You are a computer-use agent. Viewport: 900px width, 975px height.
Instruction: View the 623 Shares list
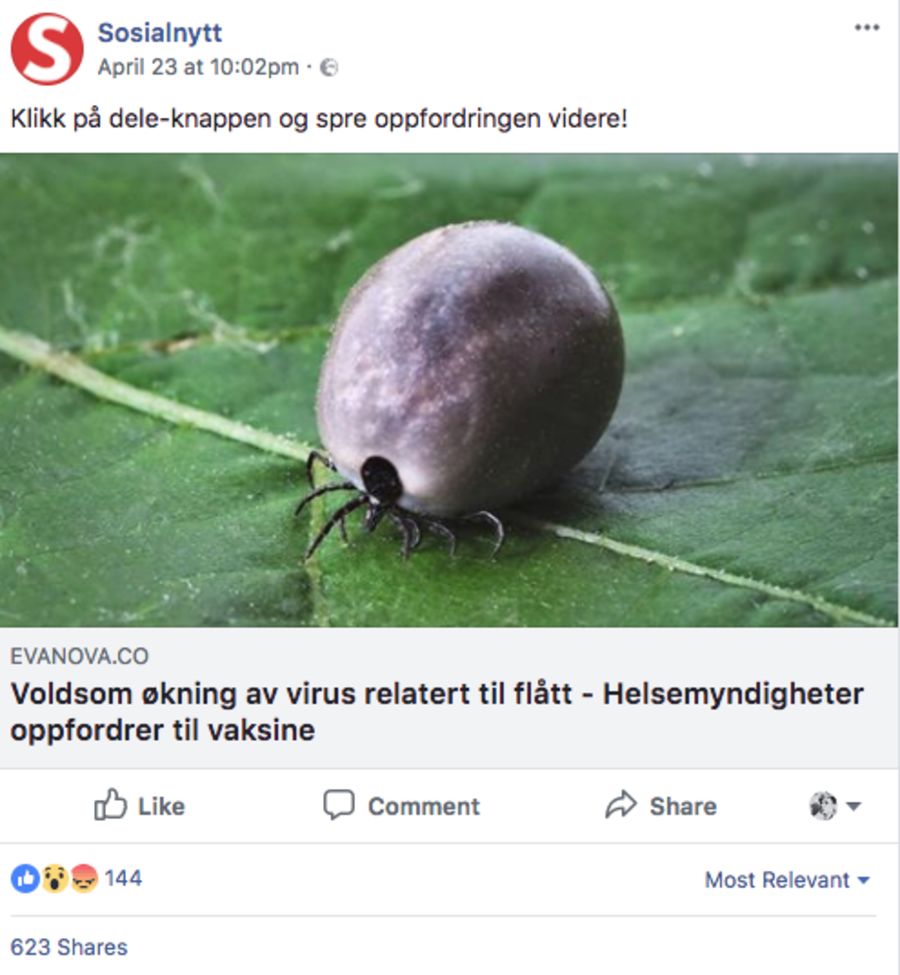coord(69,947)
